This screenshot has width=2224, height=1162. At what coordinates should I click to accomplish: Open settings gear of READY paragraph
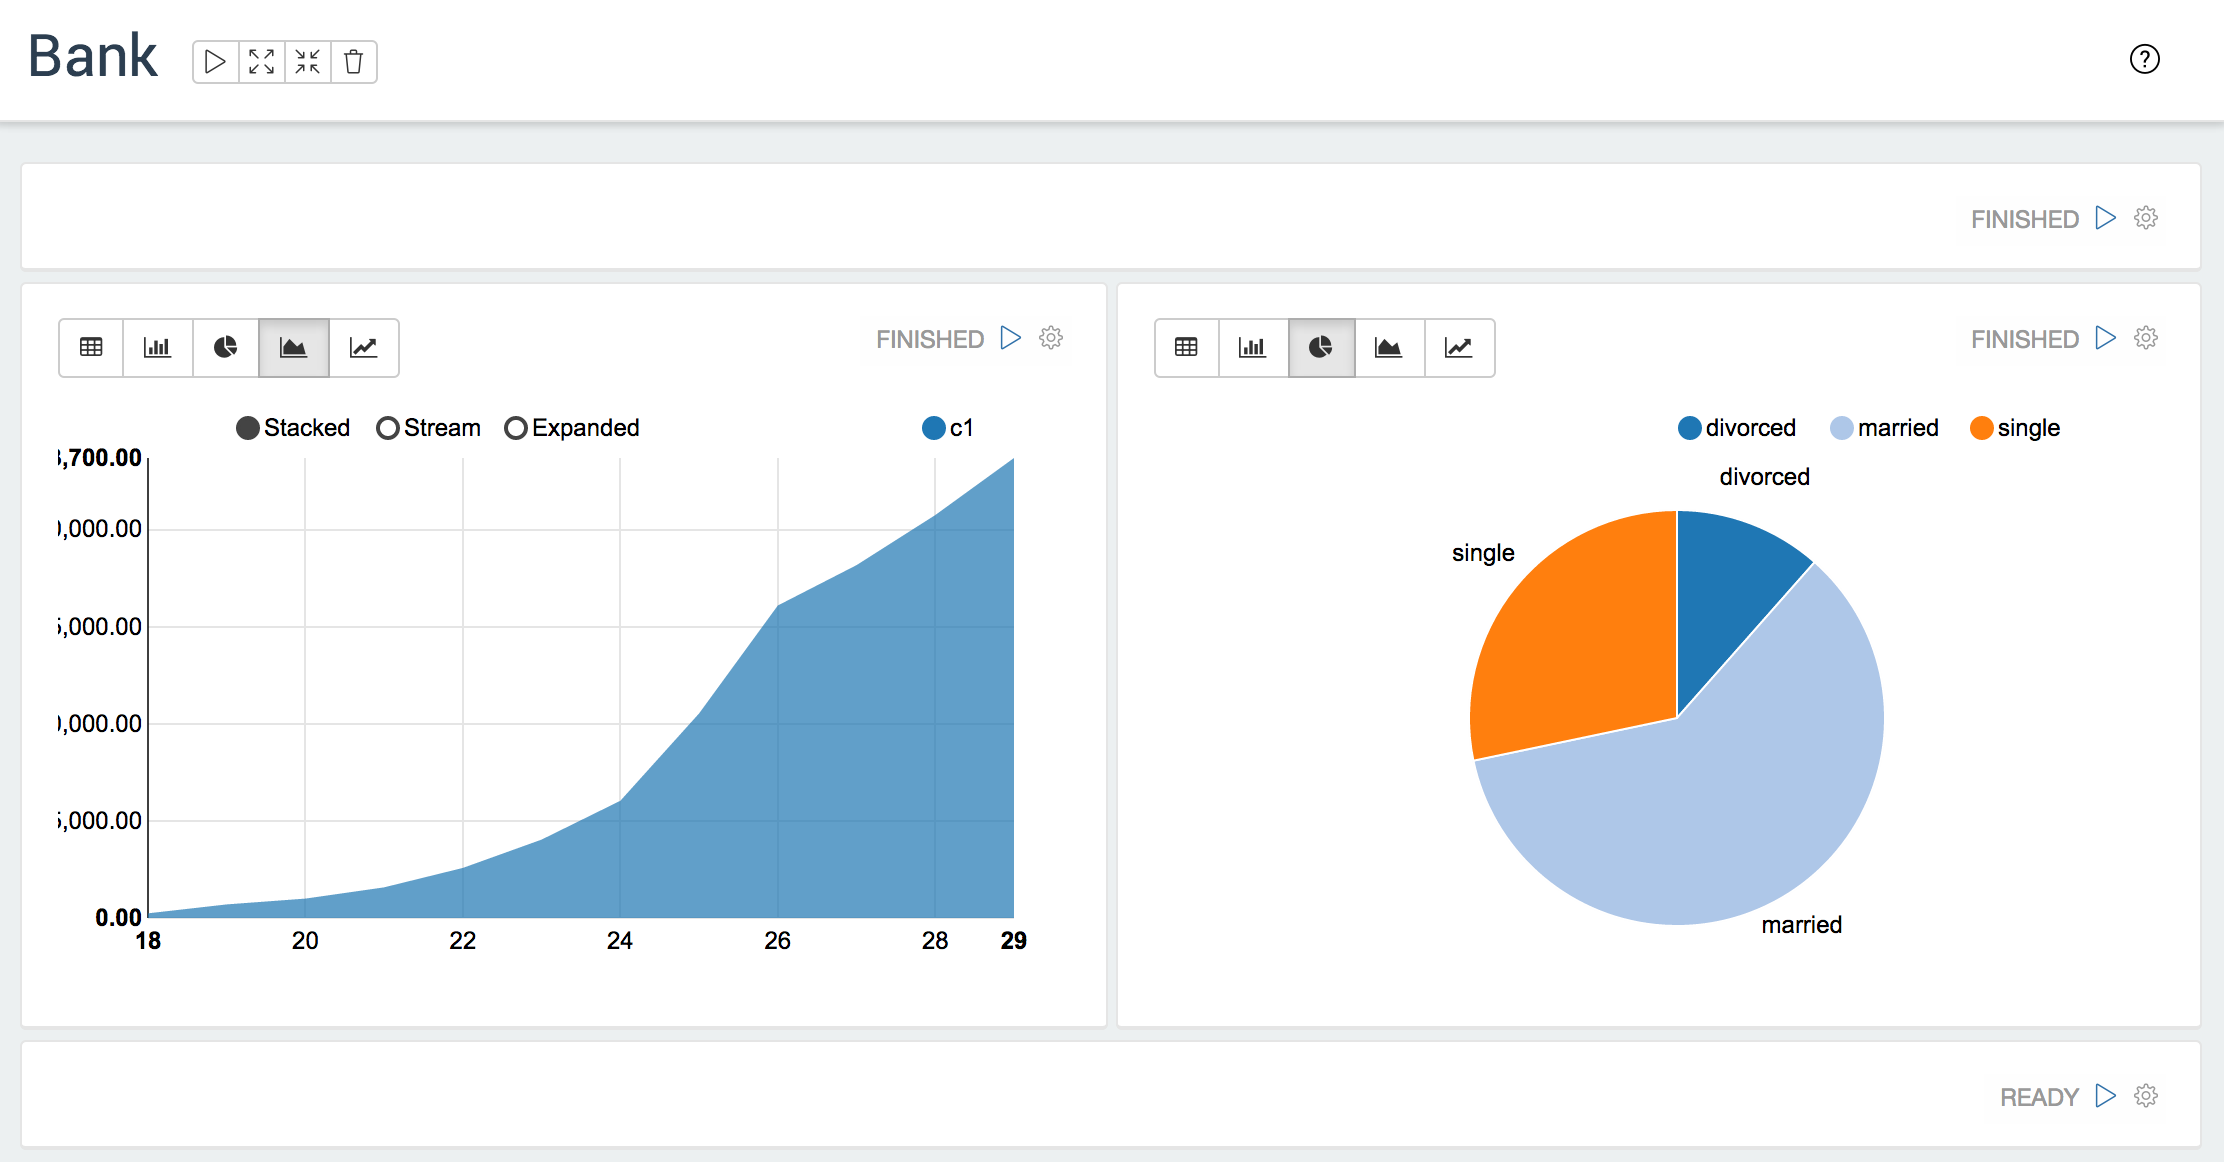coord(2146,1096)
